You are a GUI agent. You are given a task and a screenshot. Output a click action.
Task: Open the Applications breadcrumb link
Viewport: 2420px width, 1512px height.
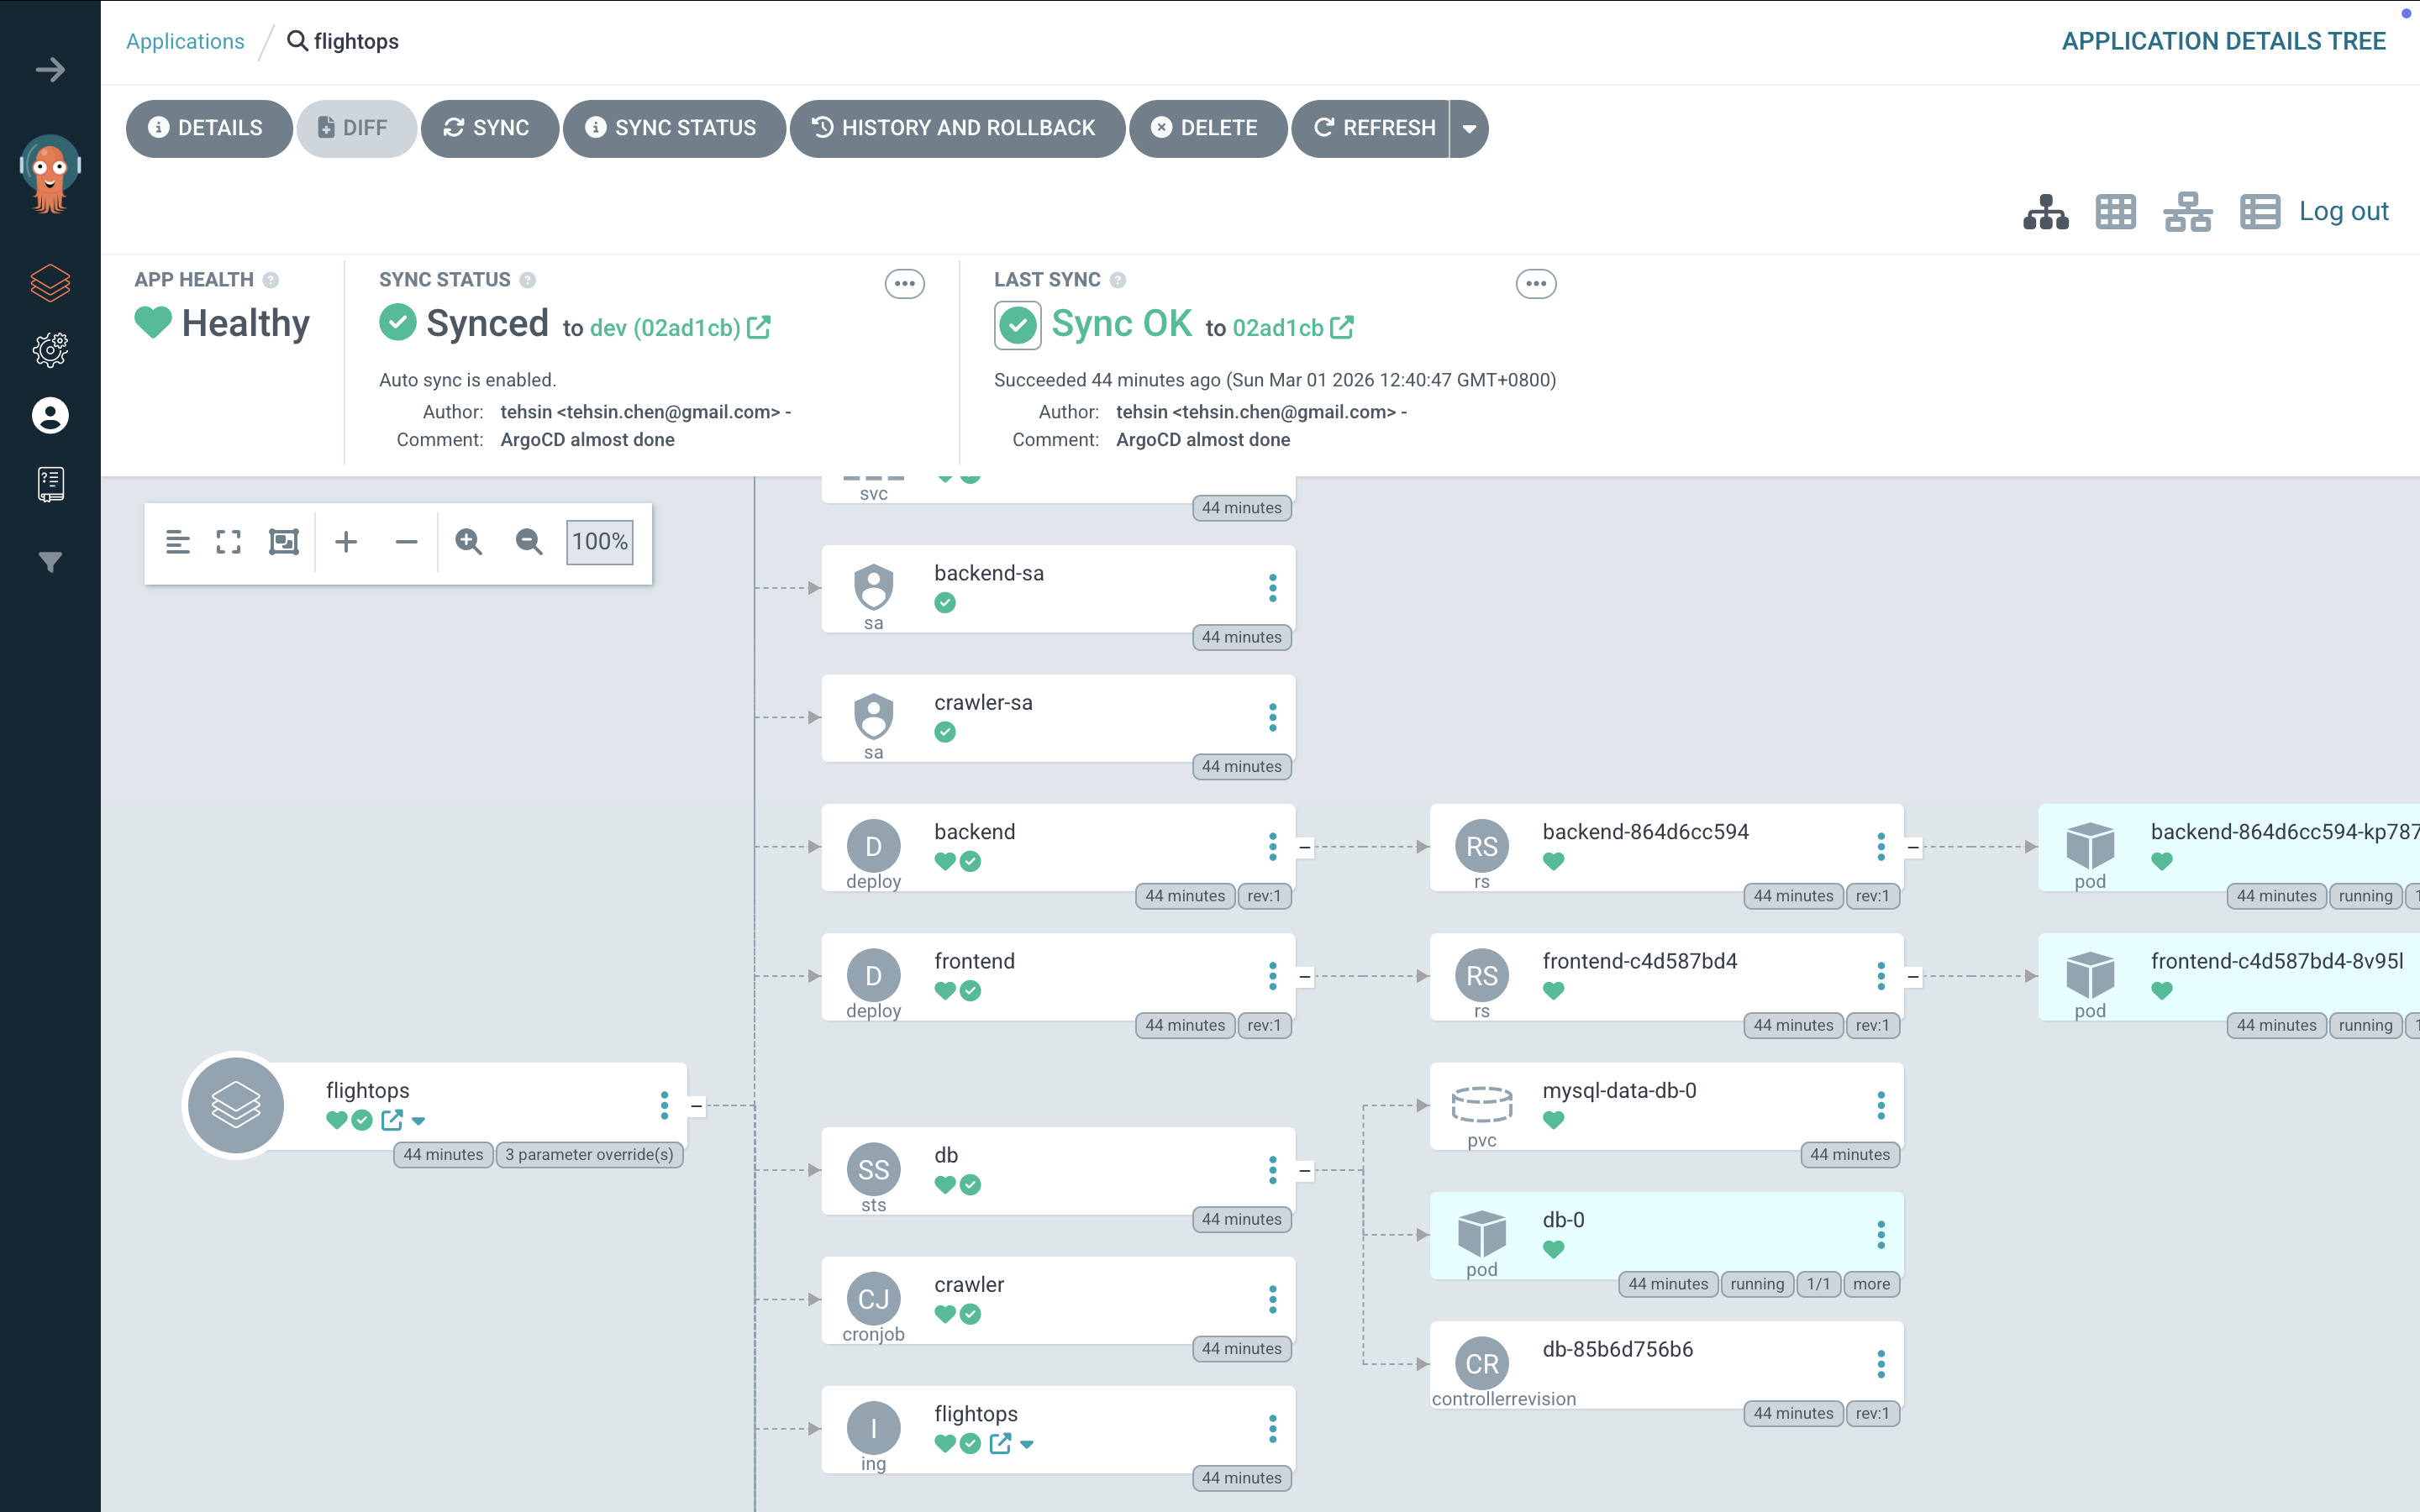(185, 41)
